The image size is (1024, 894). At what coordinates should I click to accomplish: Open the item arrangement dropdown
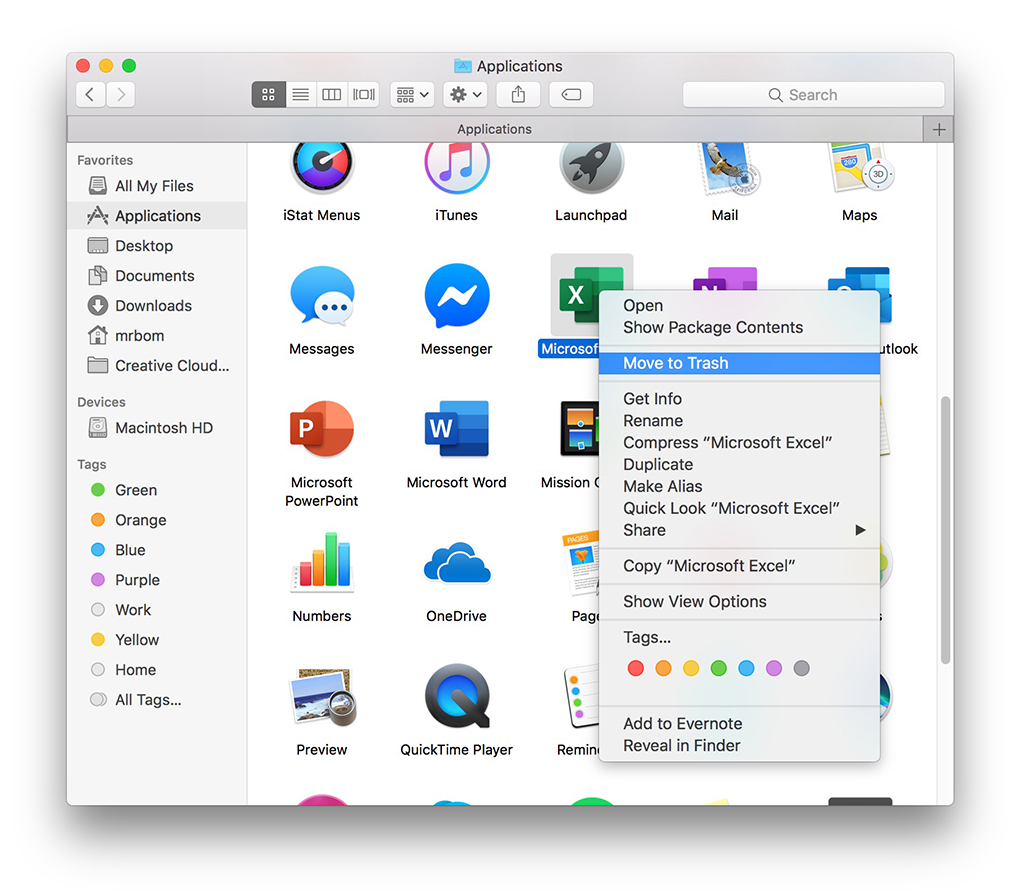click(412, 95)
